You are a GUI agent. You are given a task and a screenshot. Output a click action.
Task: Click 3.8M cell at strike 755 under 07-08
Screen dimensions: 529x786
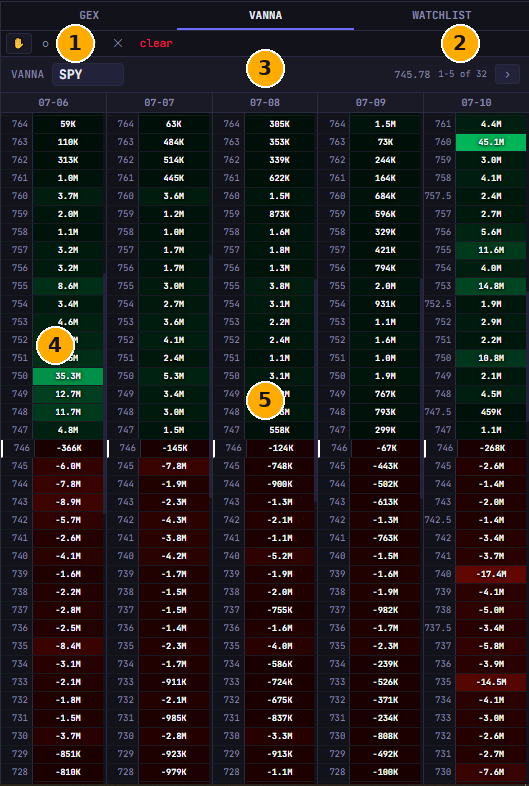click(x=279, y=286)
